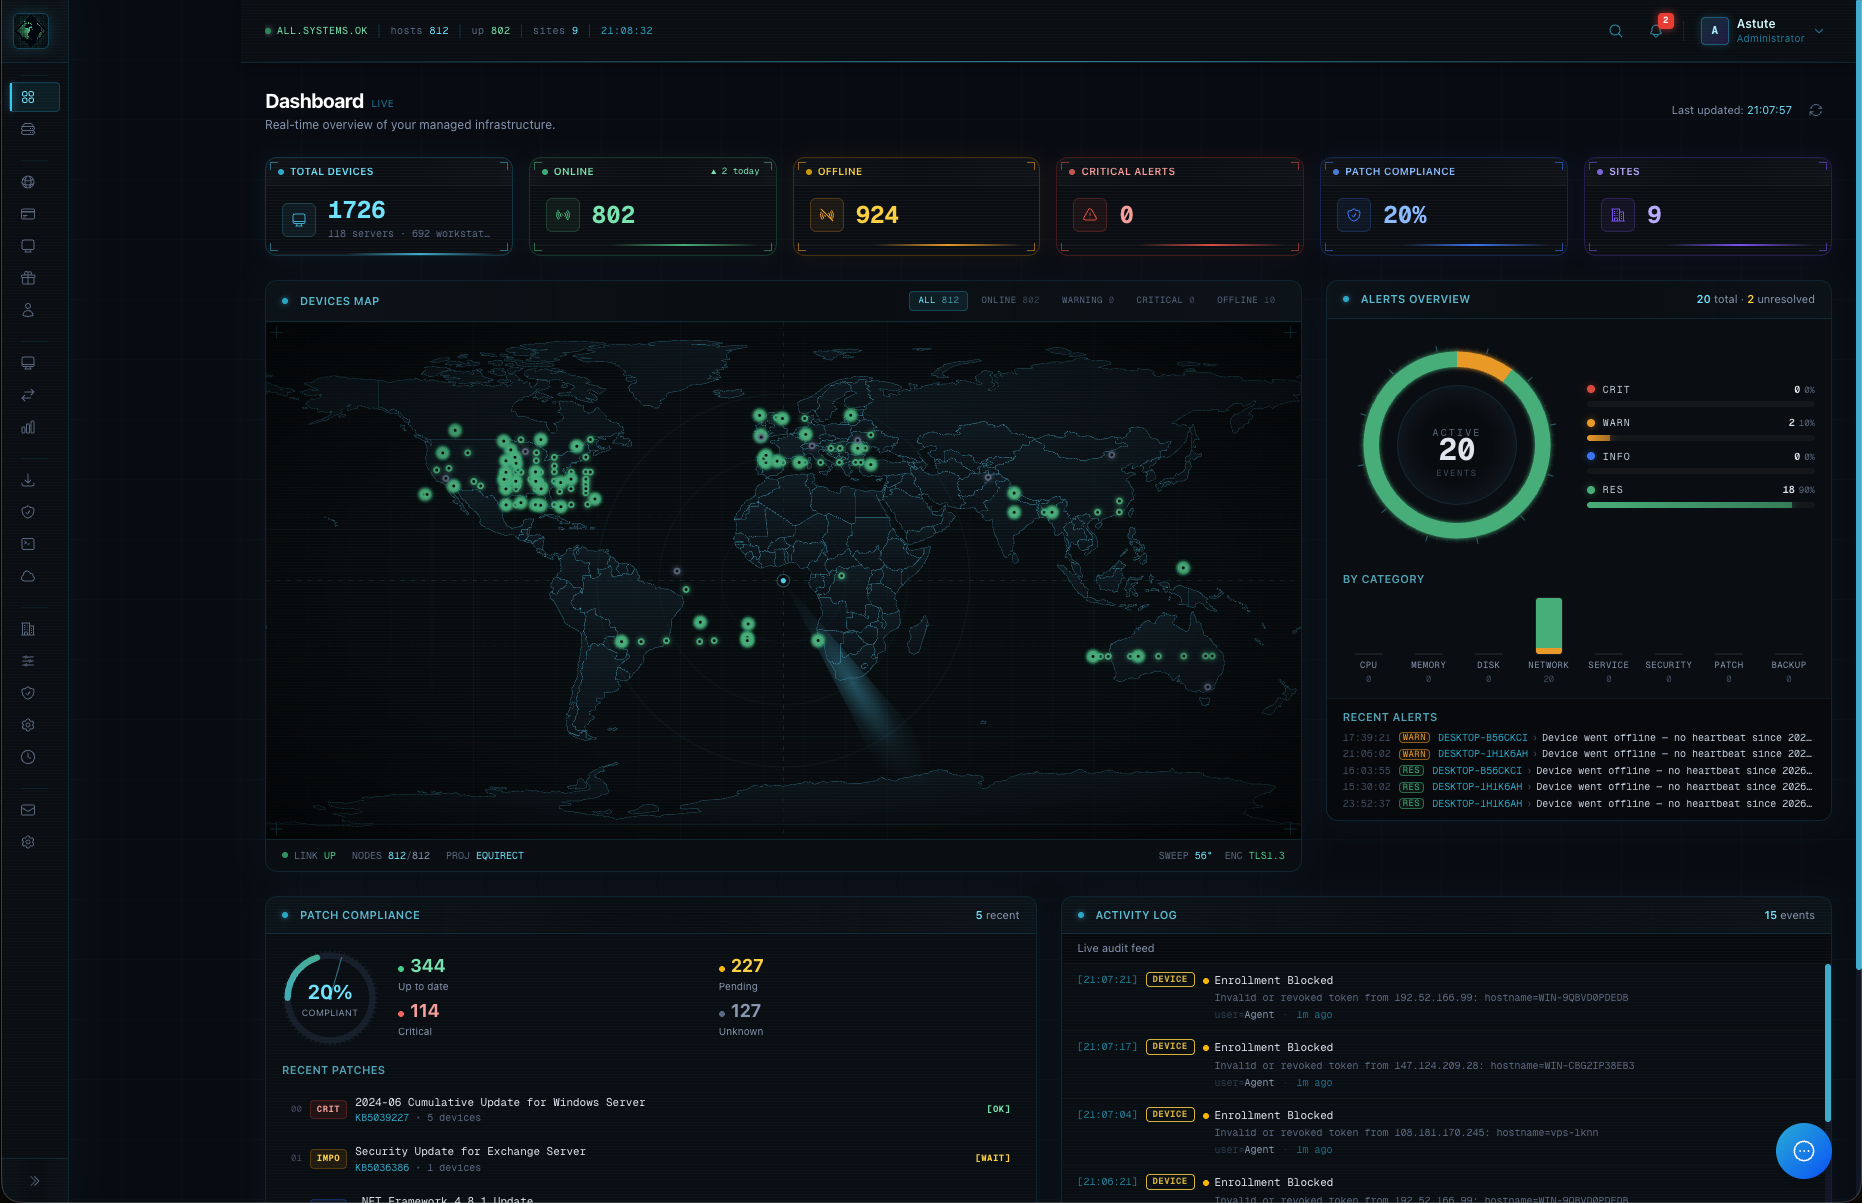Click the Activity Log scrollbar
1862x1203 pixels.
(1828, 1042)
